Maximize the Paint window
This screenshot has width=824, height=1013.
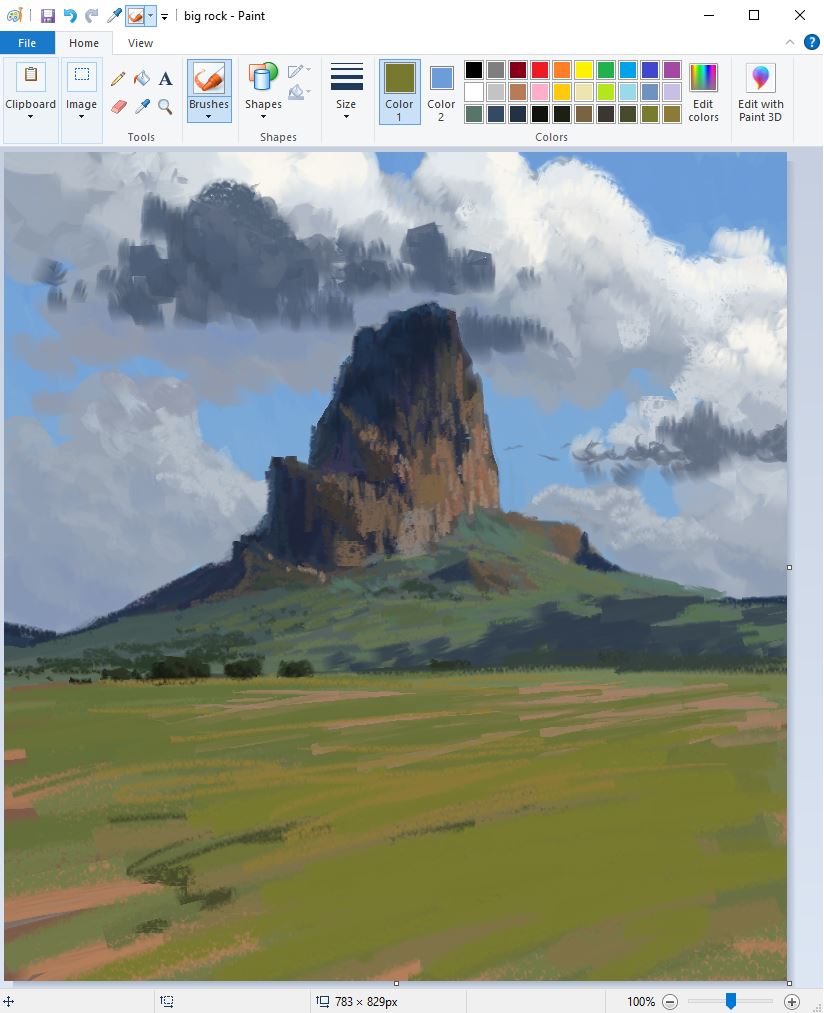click(754, 16)
